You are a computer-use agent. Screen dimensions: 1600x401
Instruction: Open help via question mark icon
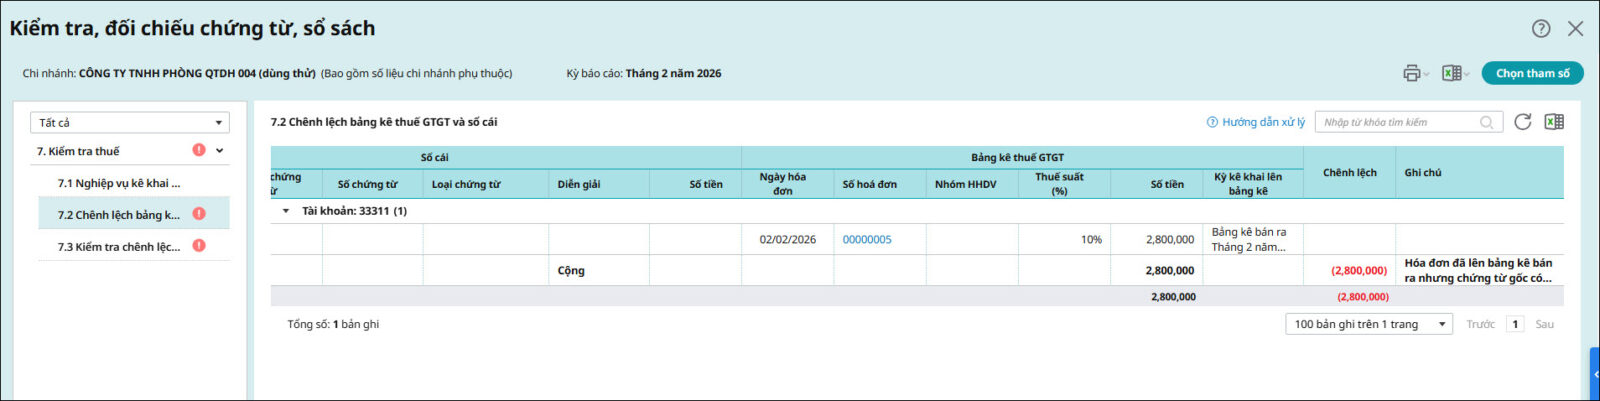coord(1541,29)
